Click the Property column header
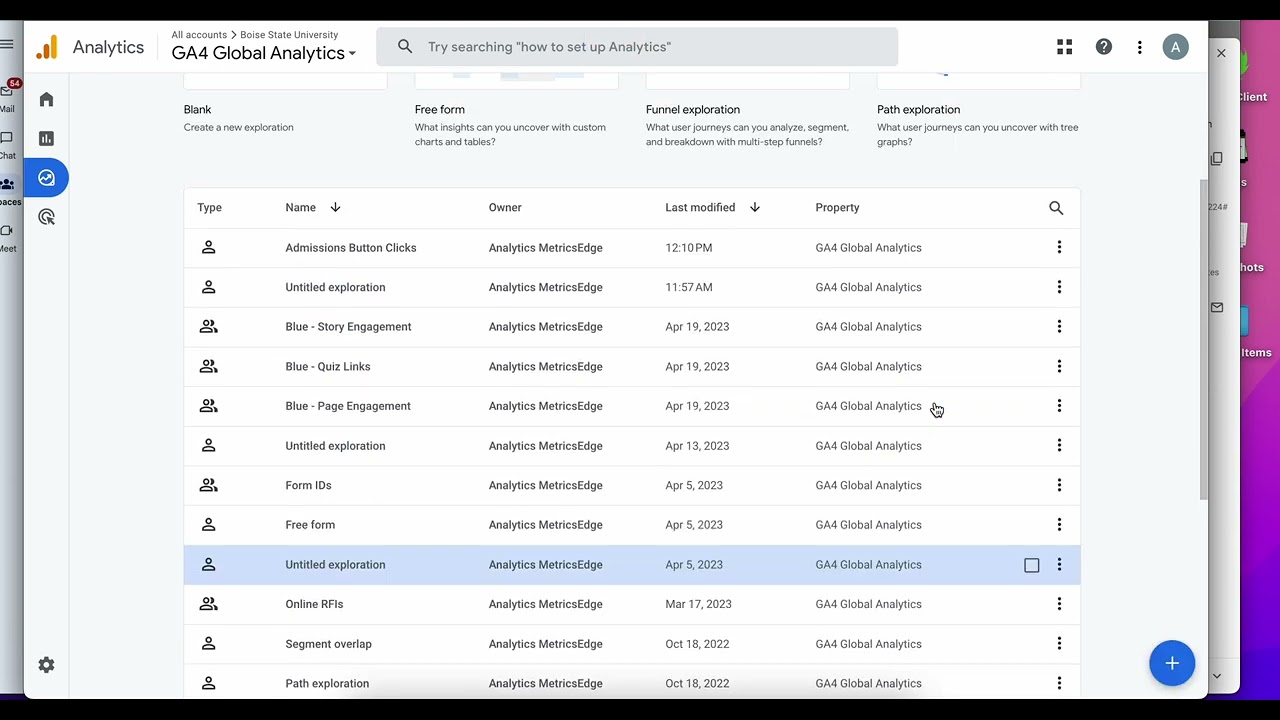Viewport: 1280px width, 720px height. [x=837, y=208]
